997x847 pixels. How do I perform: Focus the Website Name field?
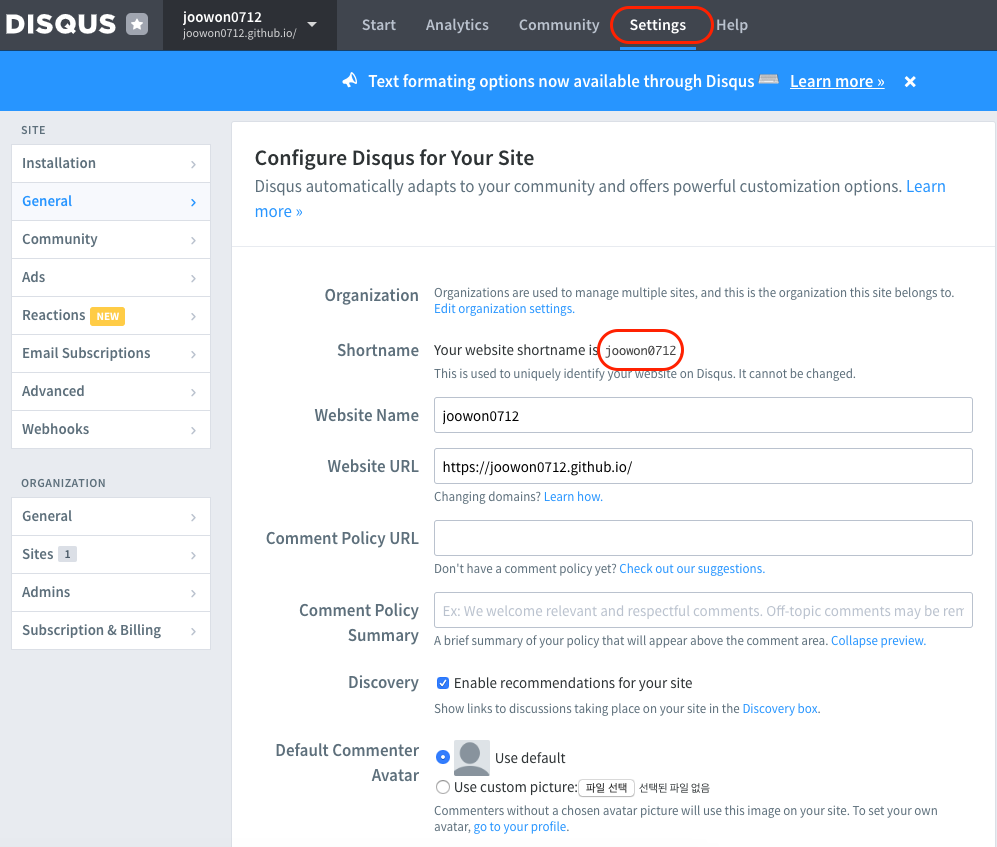[x=703, y=415]
